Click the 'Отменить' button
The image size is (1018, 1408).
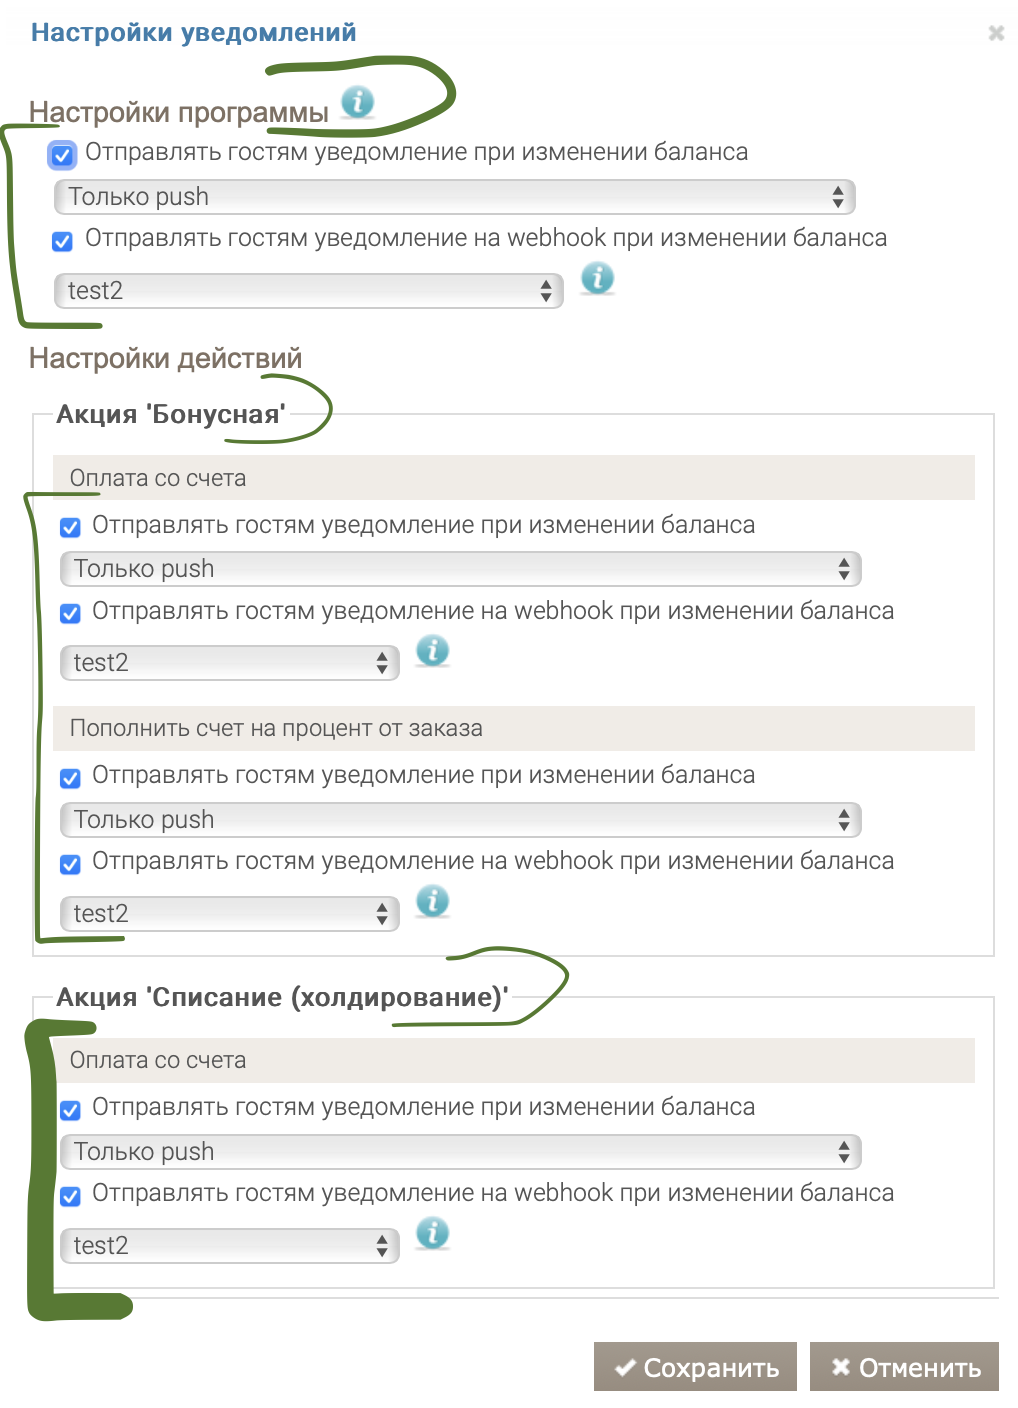[904, 1367]
